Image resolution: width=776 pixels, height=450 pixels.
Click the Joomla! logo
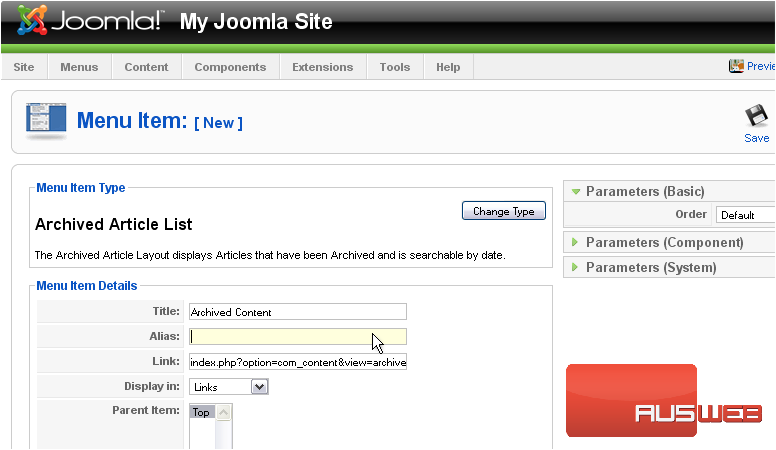[89, 21]
